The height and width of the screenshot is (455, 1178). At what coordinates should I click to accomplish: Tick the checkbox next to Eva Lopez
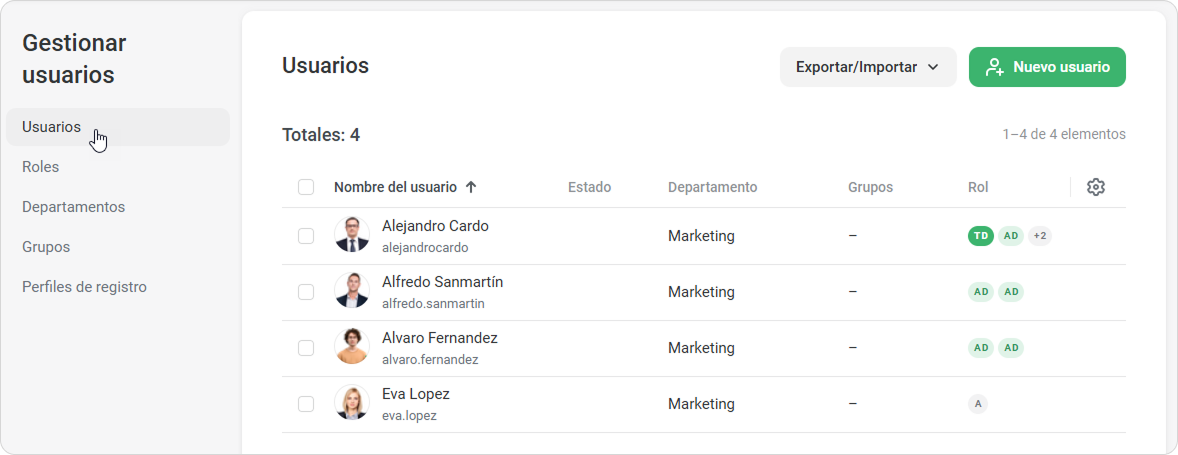[306, 404]
